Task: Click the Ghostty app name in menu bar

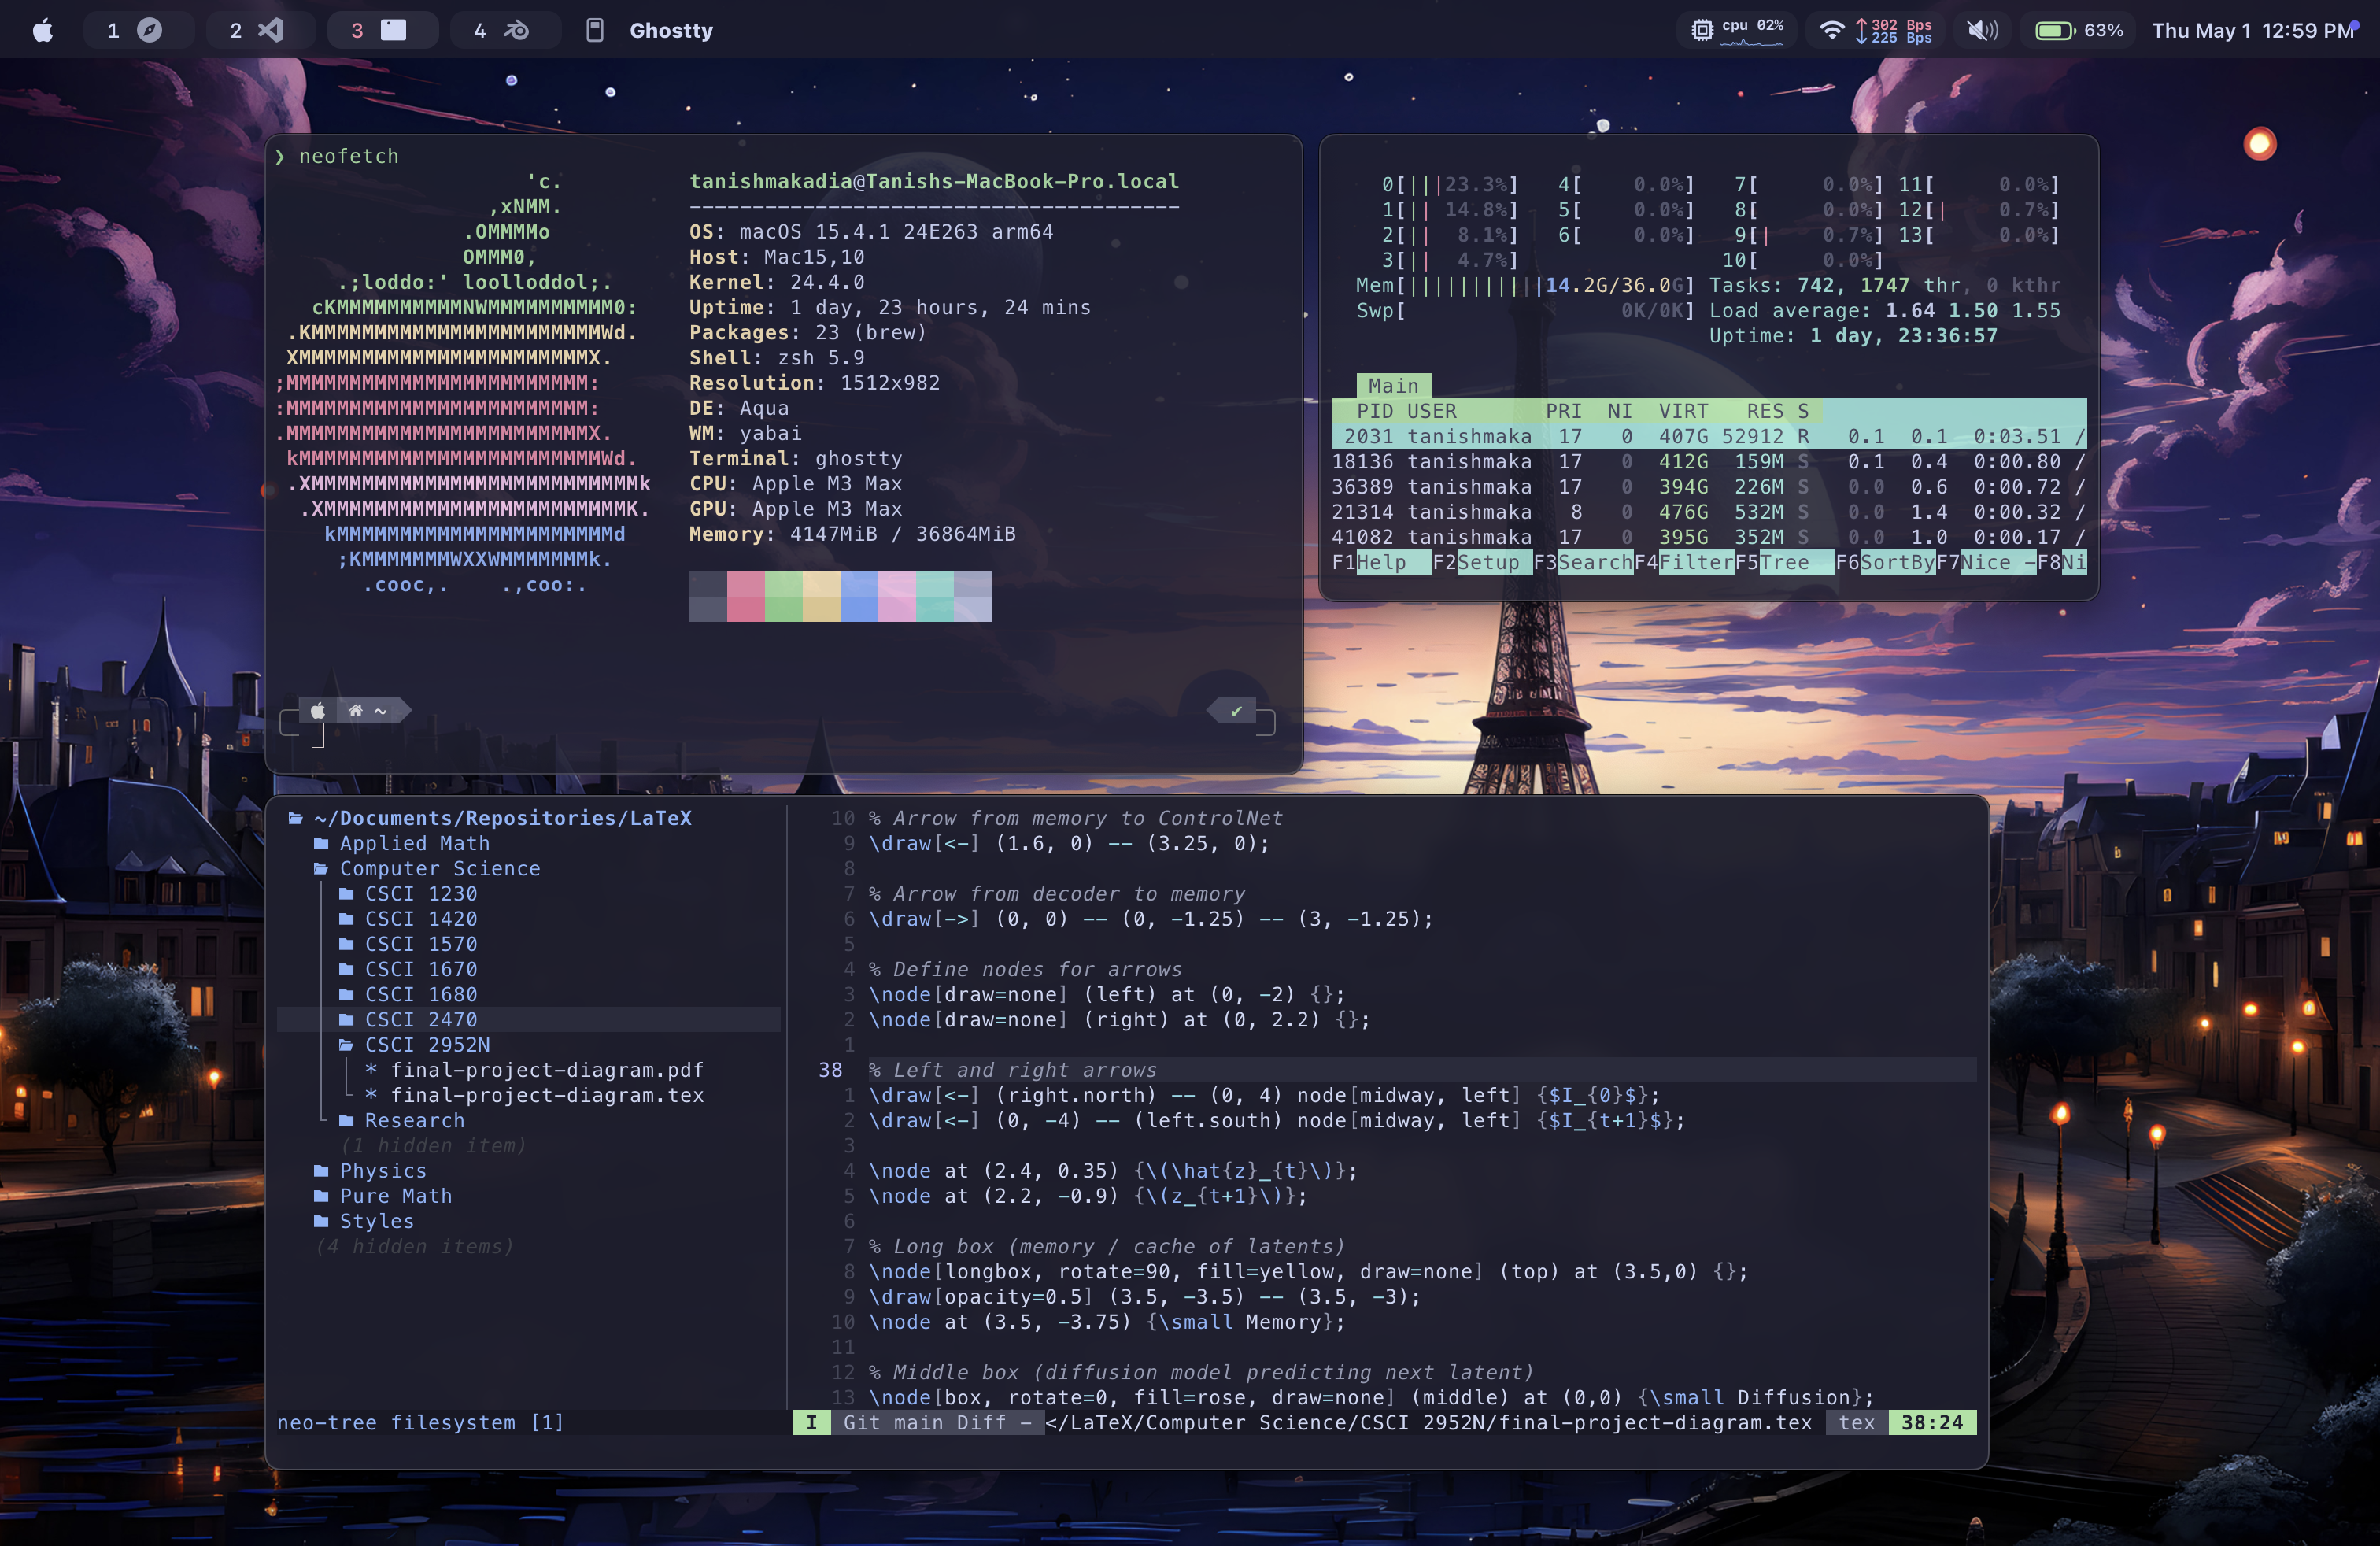Action: click(x=671, y=30)
